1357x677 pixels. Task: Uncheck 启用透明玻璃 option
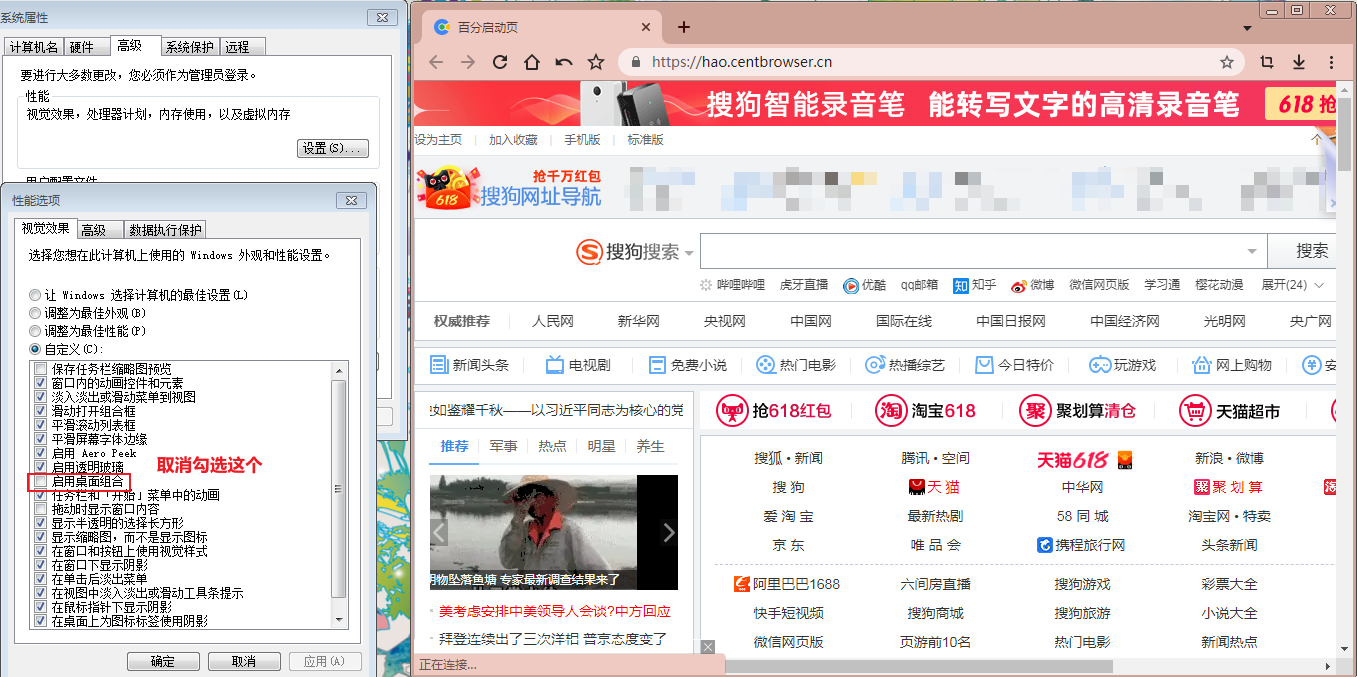coord(40,467)
